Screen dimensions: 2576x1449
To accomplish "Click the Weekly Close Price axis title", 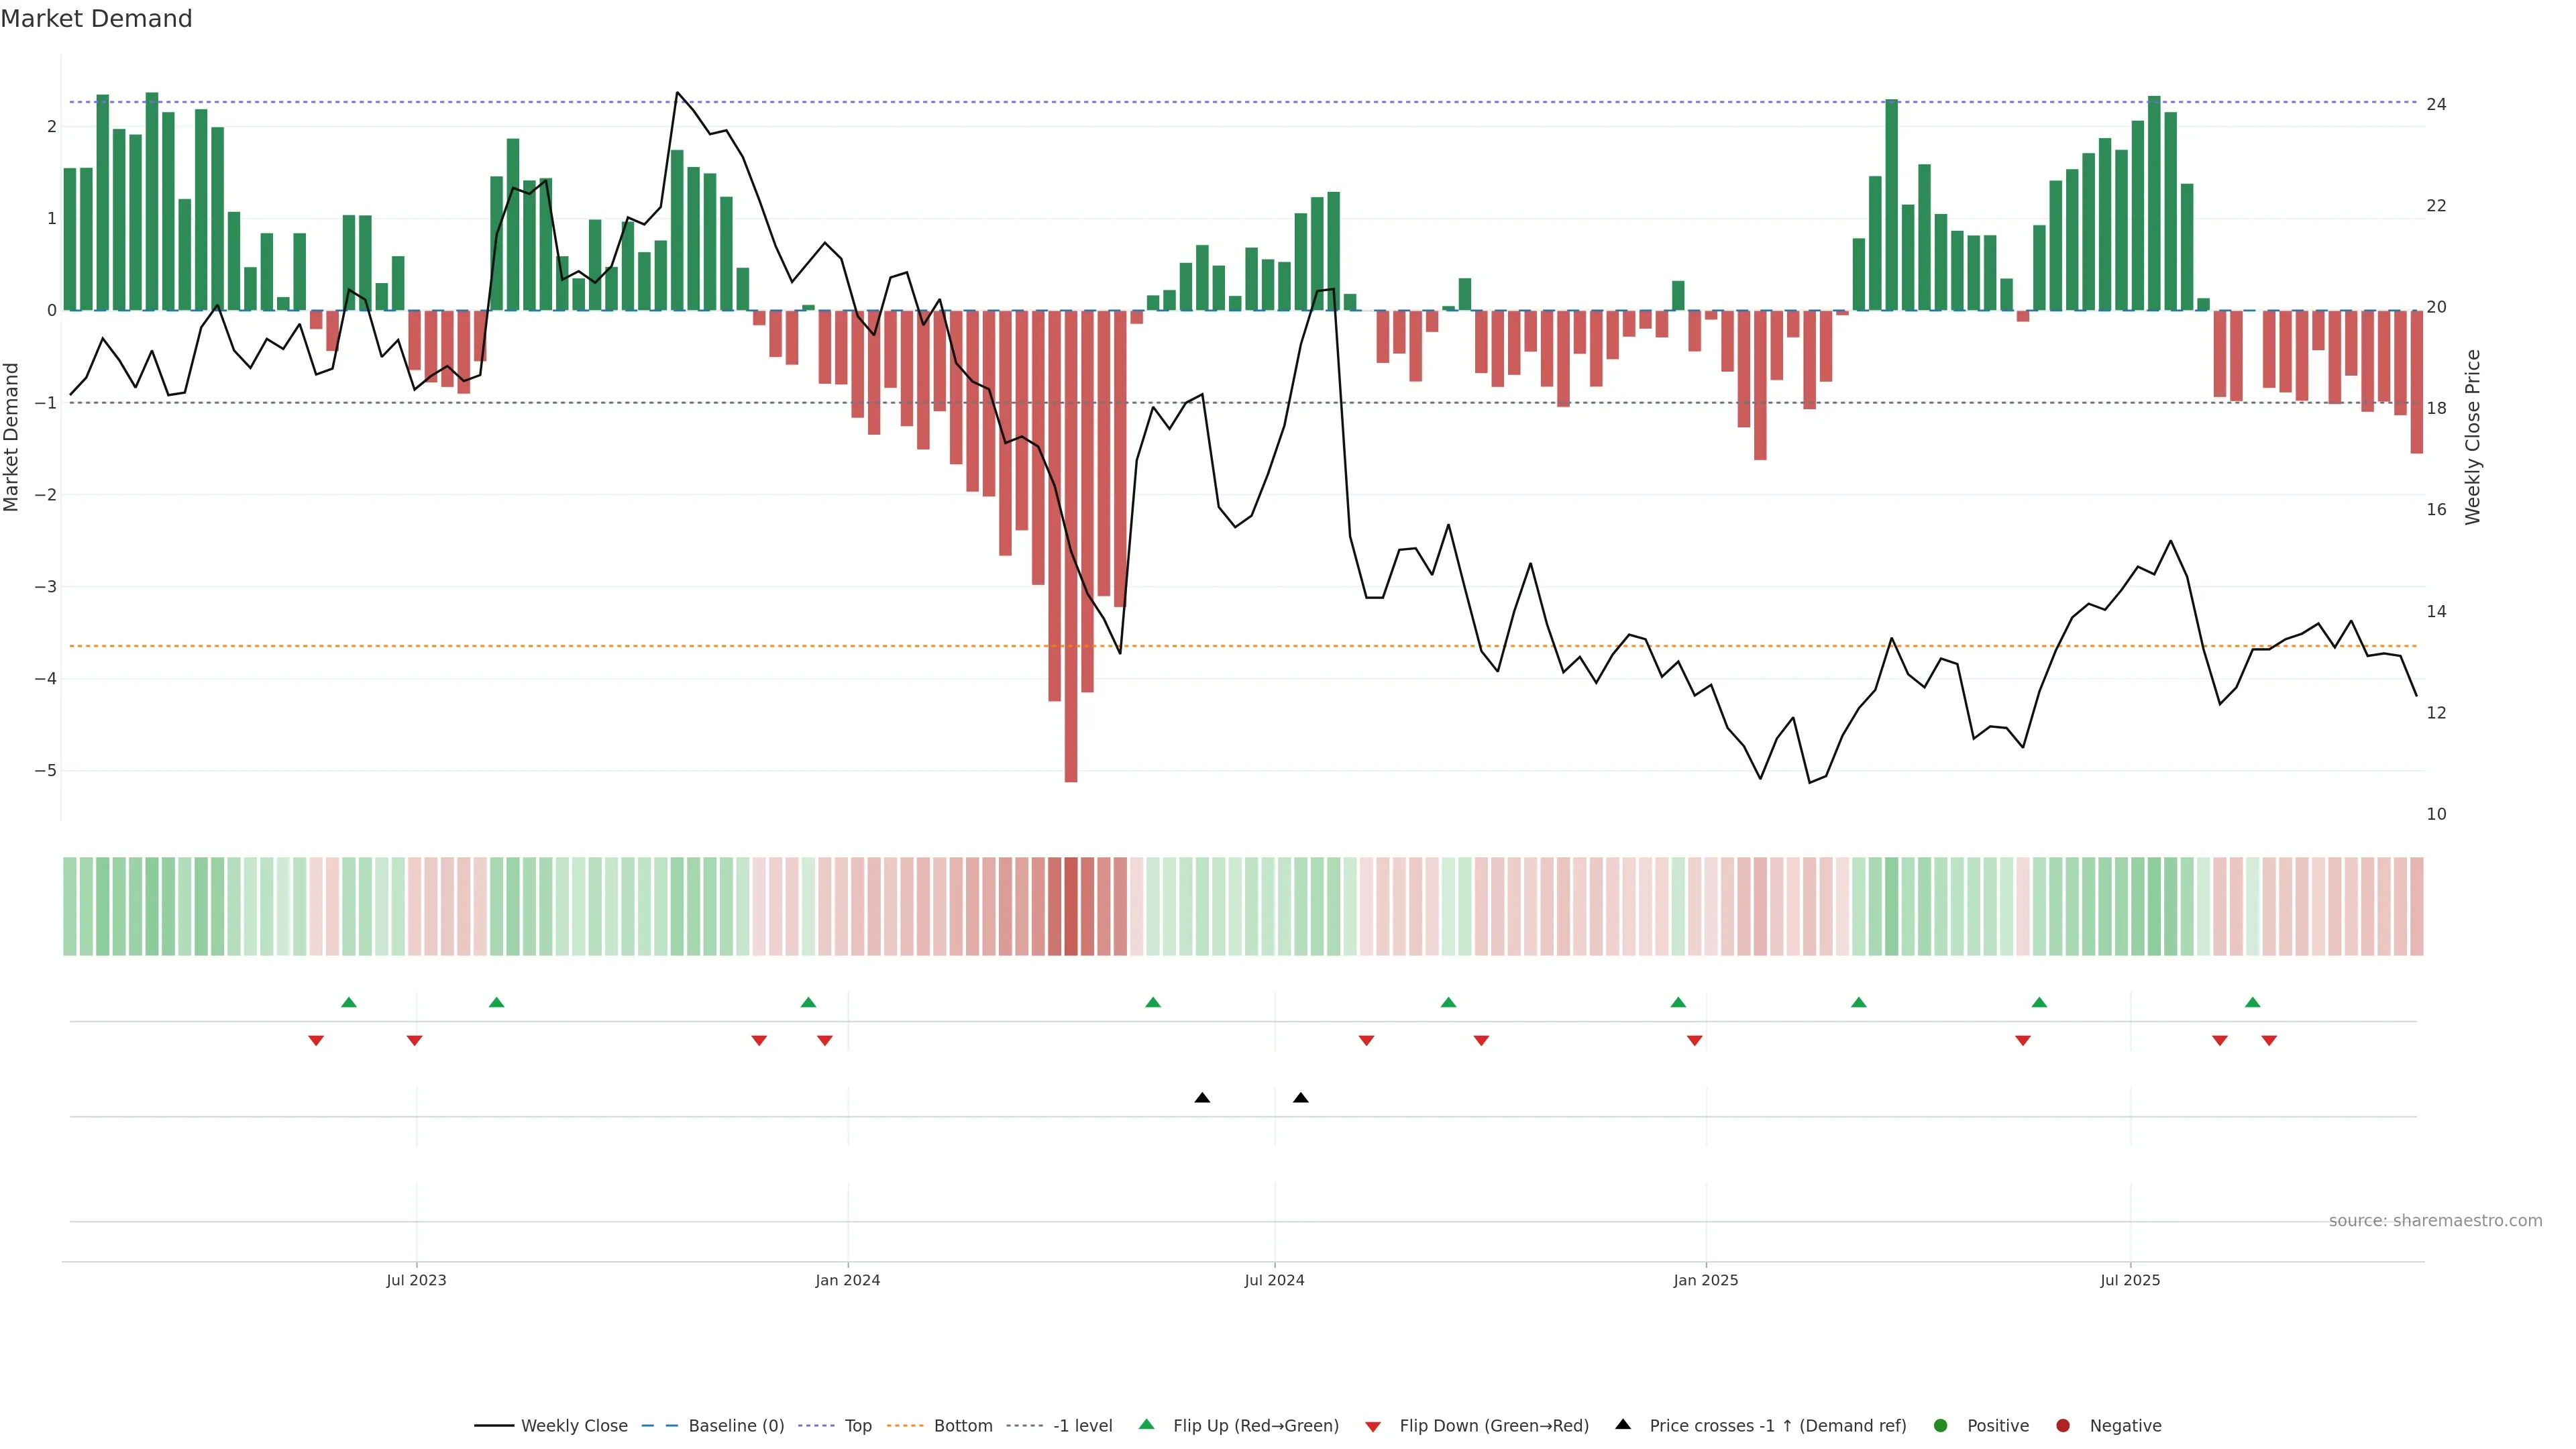I will (2473, 437).
